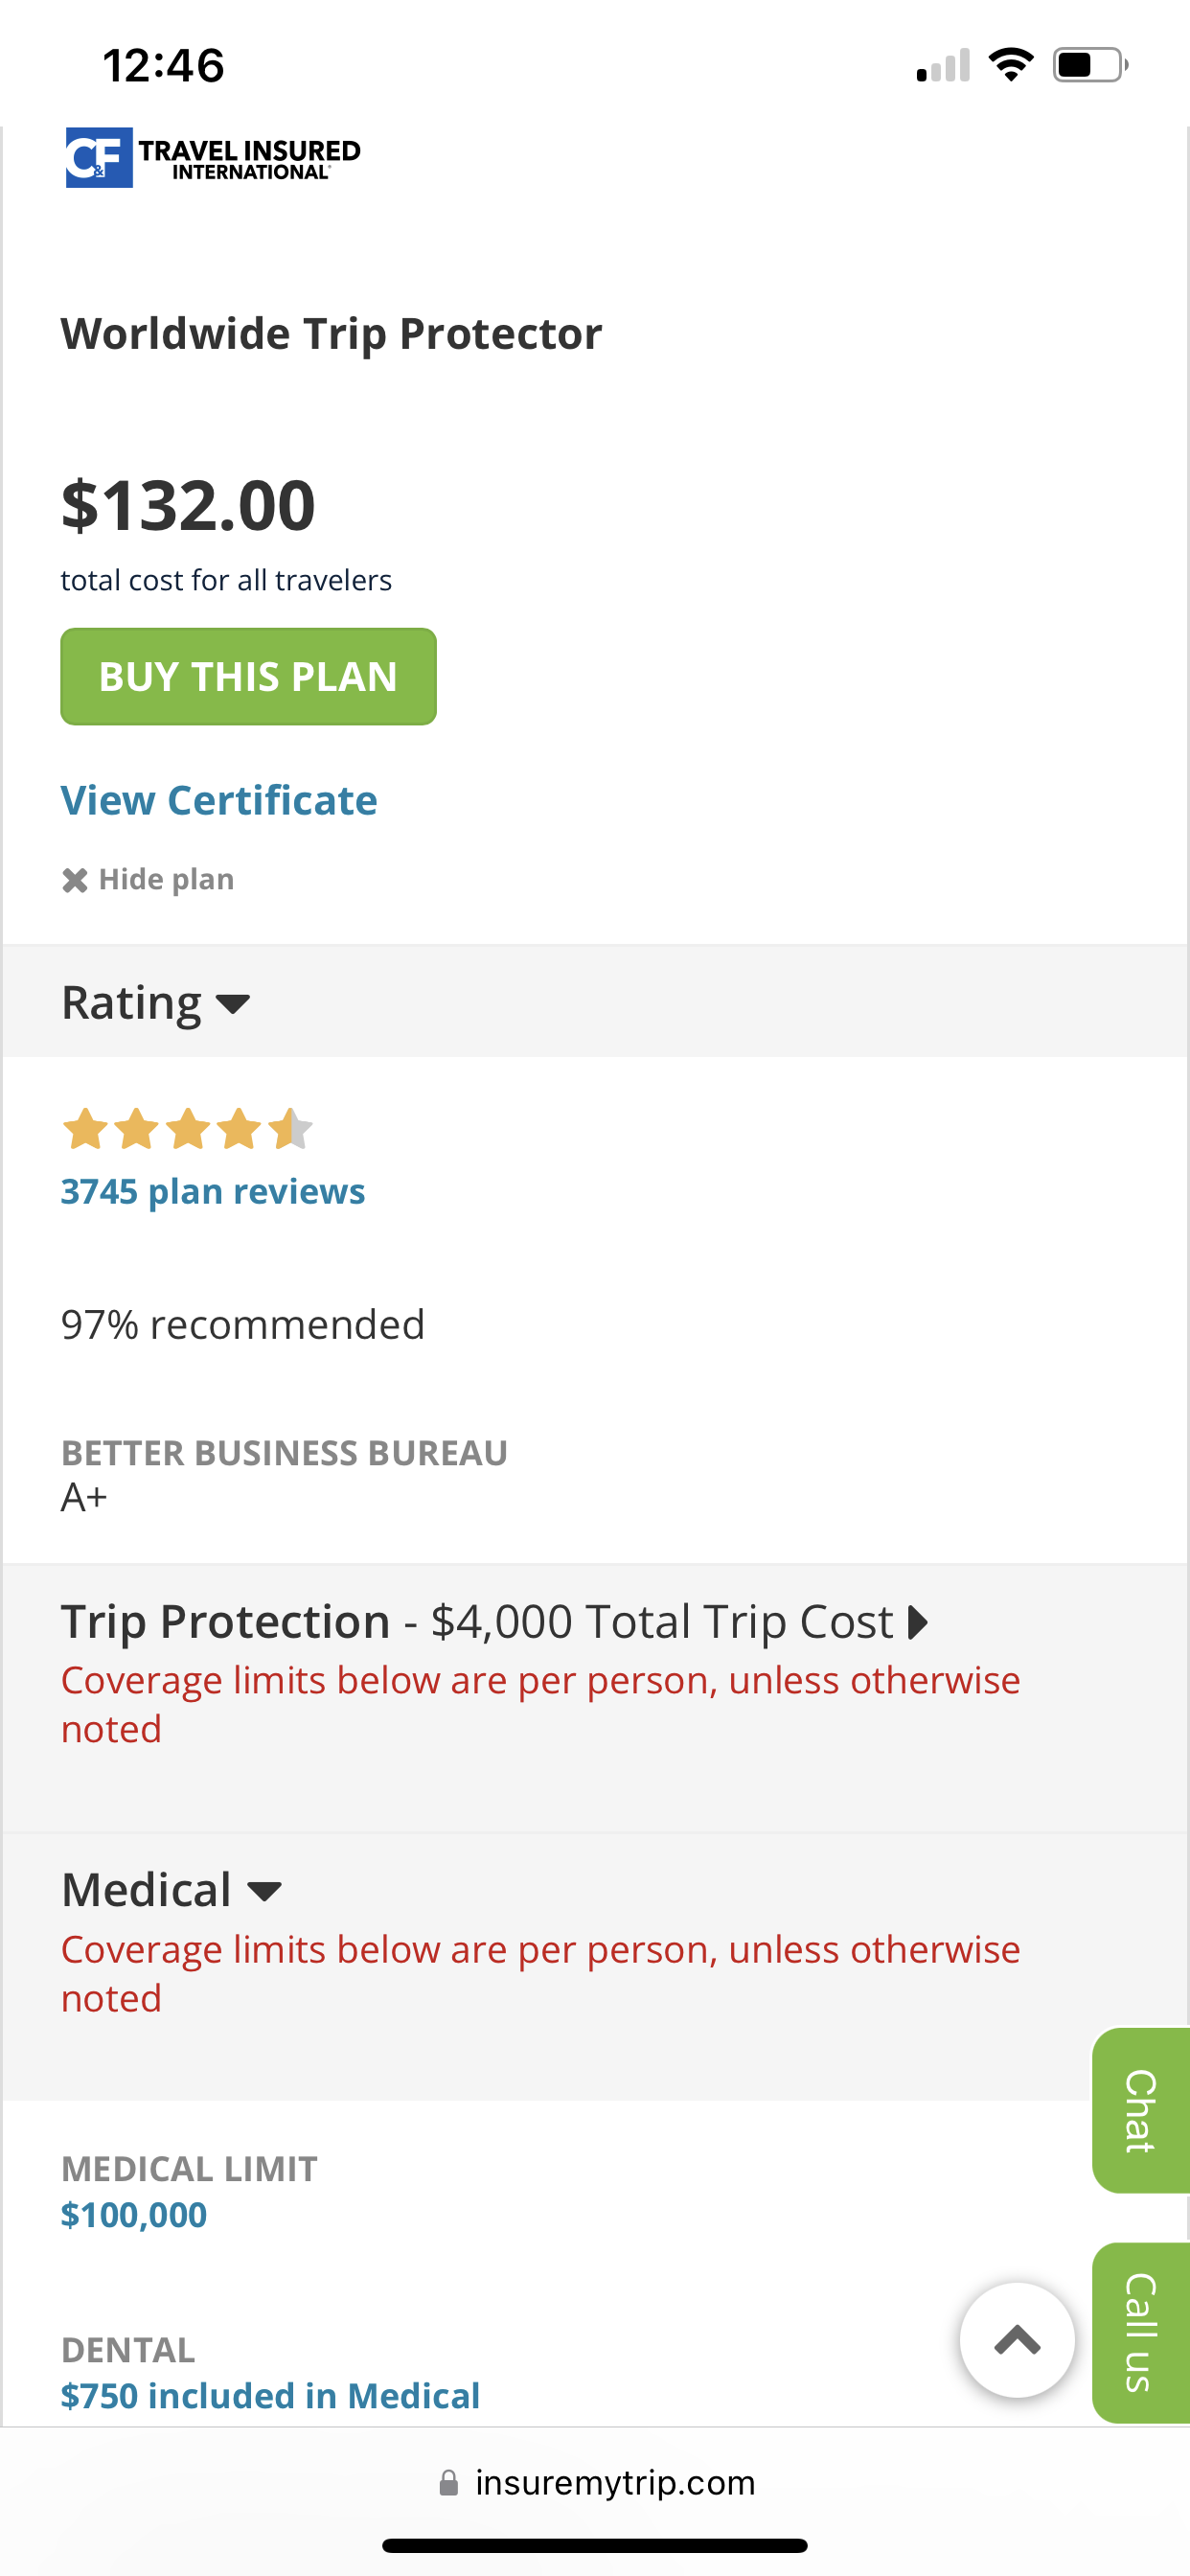This screenshot has width=1190, height=2576.
Task: Click the star rating graphic
Action: coord(187,1129)
